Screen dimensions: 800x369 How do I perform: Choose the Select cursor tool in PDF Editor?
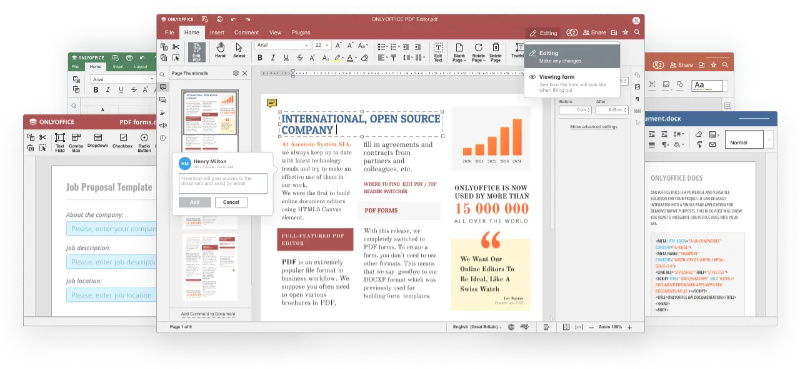239,50
